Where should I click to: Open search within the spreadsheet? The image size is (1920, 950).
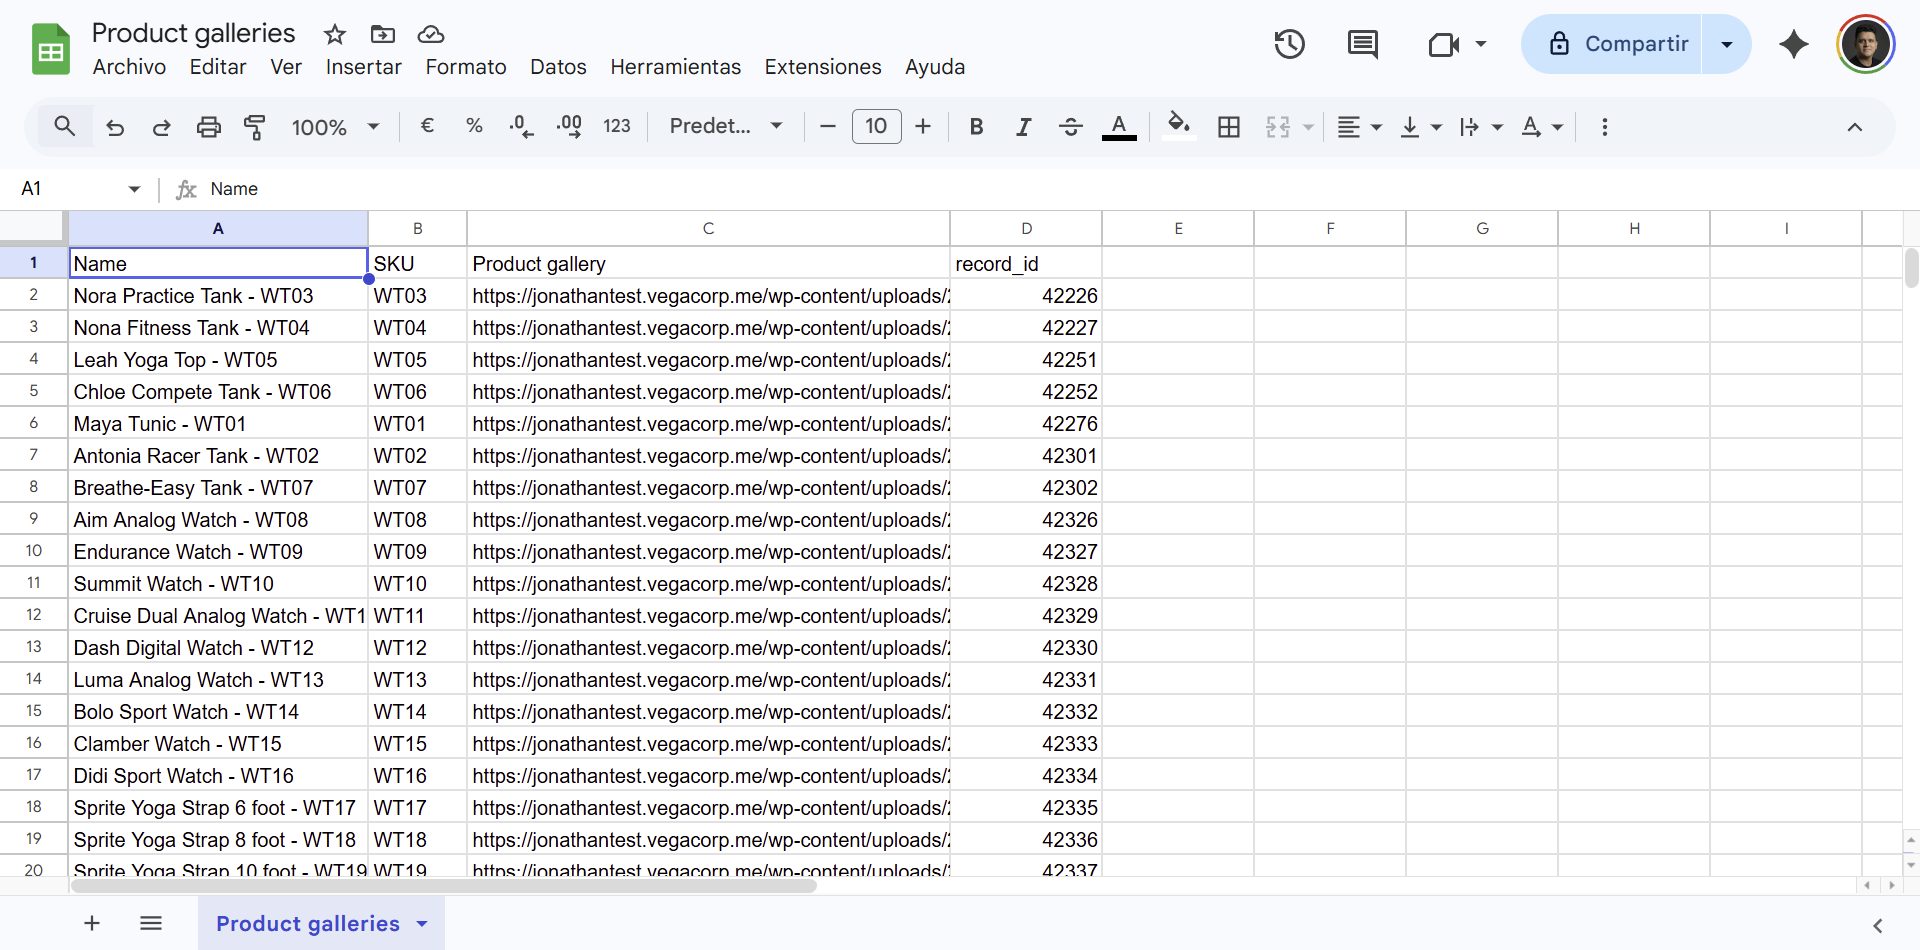[x=64, y=126]
